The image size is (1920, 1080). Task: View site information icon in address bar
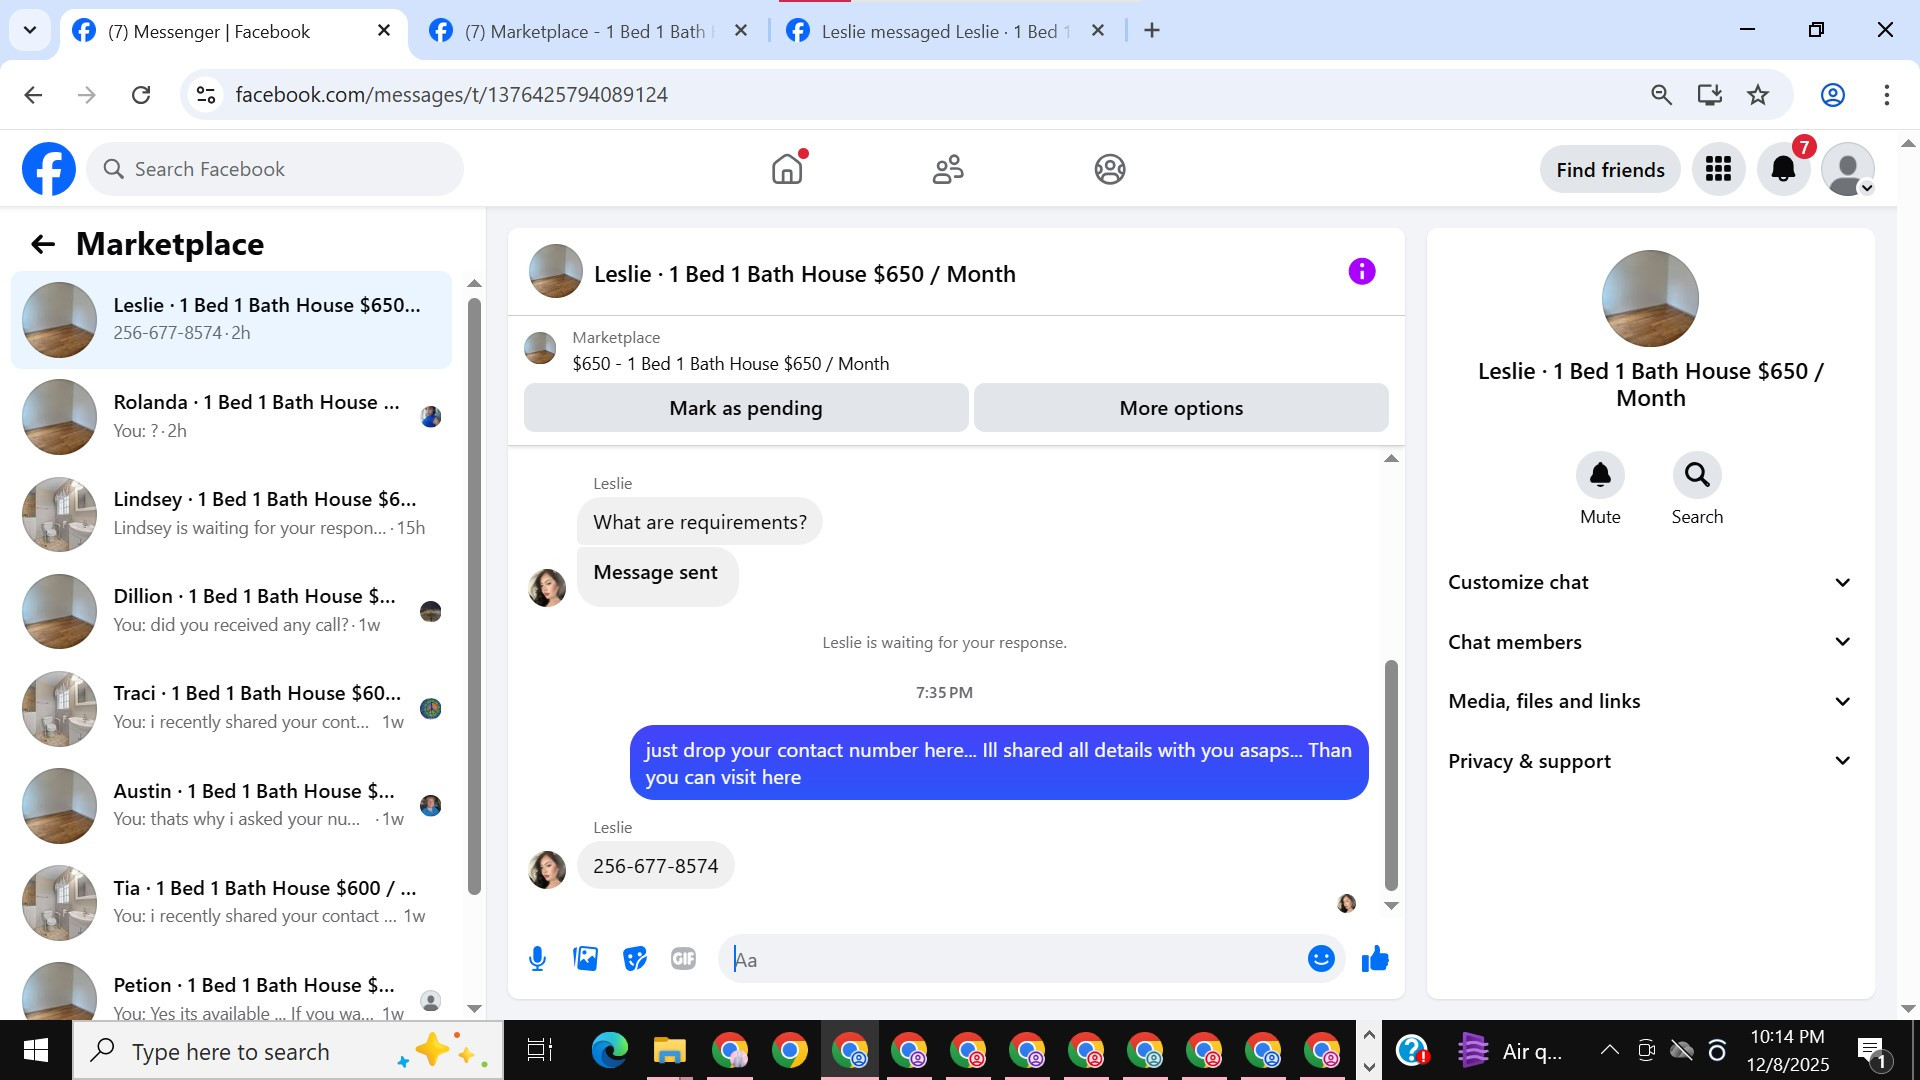click(206, 95)
